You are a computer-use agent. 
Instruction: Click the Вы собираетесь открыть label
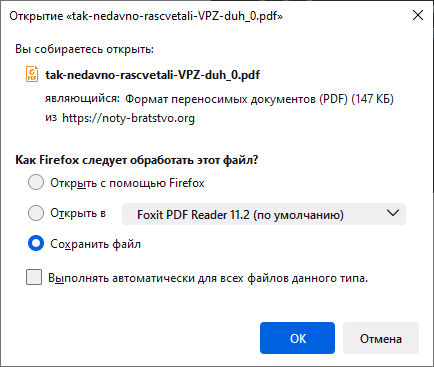[x=84, y=49]
